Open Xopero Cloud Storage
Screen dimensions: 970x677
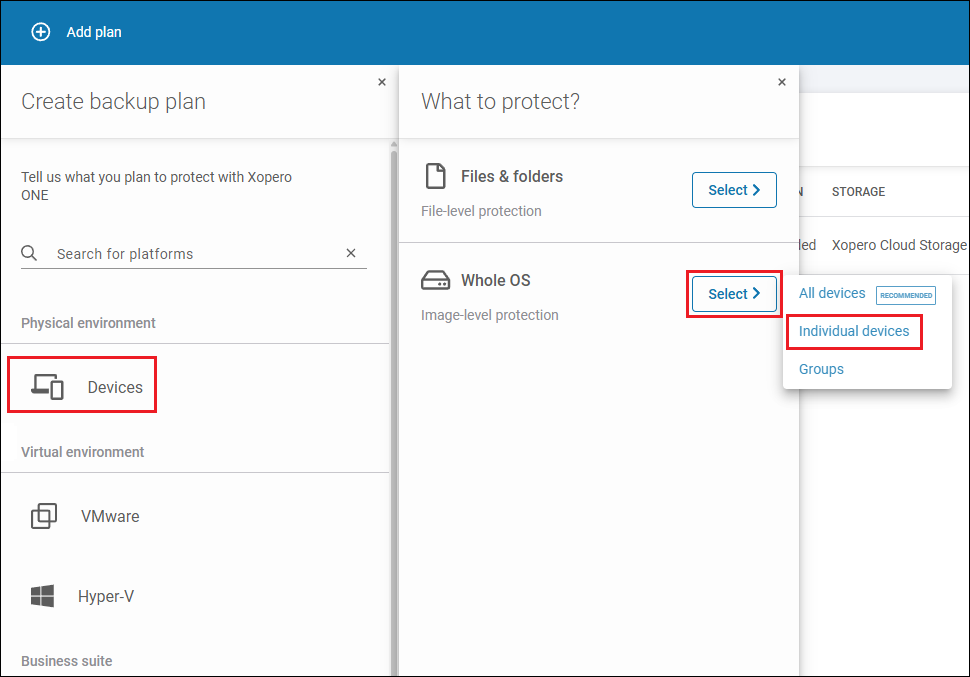898,244
